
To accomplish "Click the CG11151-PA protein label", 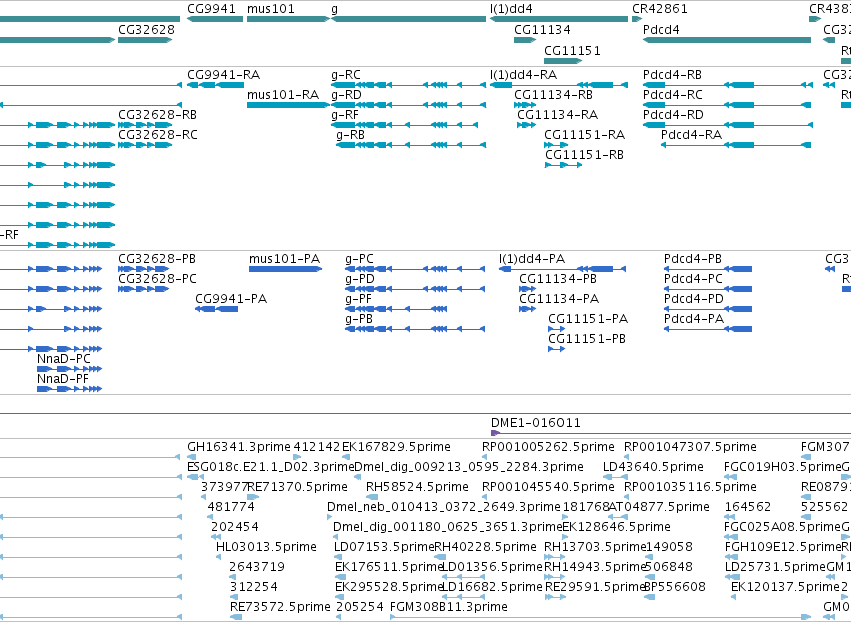I will [x=588, y=319].
